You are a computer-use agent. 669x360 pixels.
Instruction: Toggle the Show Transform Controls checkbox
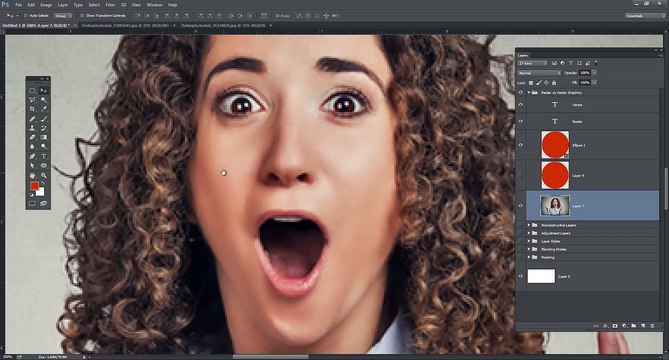pyautogui.click(x=82, y=16)
